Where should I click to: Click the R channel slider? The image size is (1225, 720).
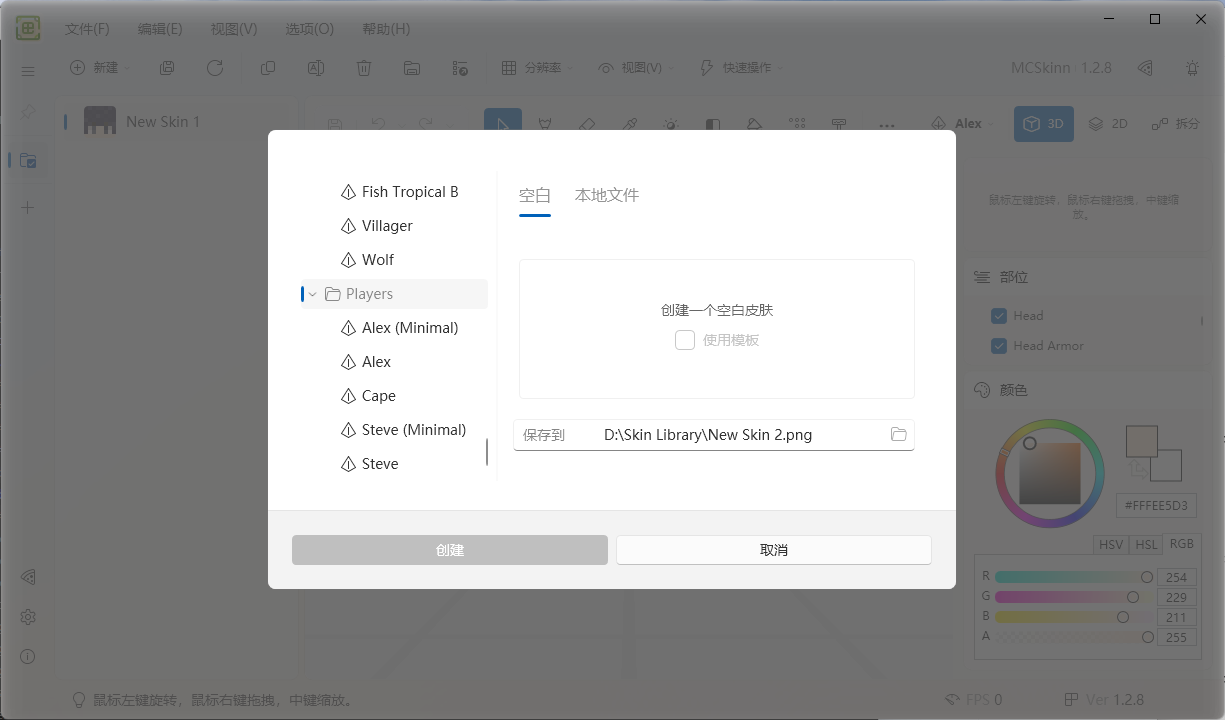pos(1074,577)
